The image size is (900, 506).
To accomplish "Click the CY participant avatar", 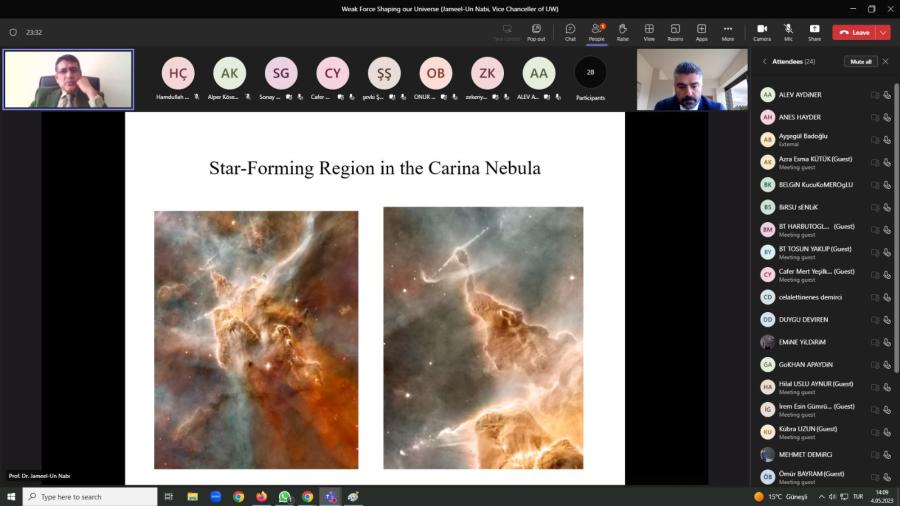I will (x=333, y=73).
